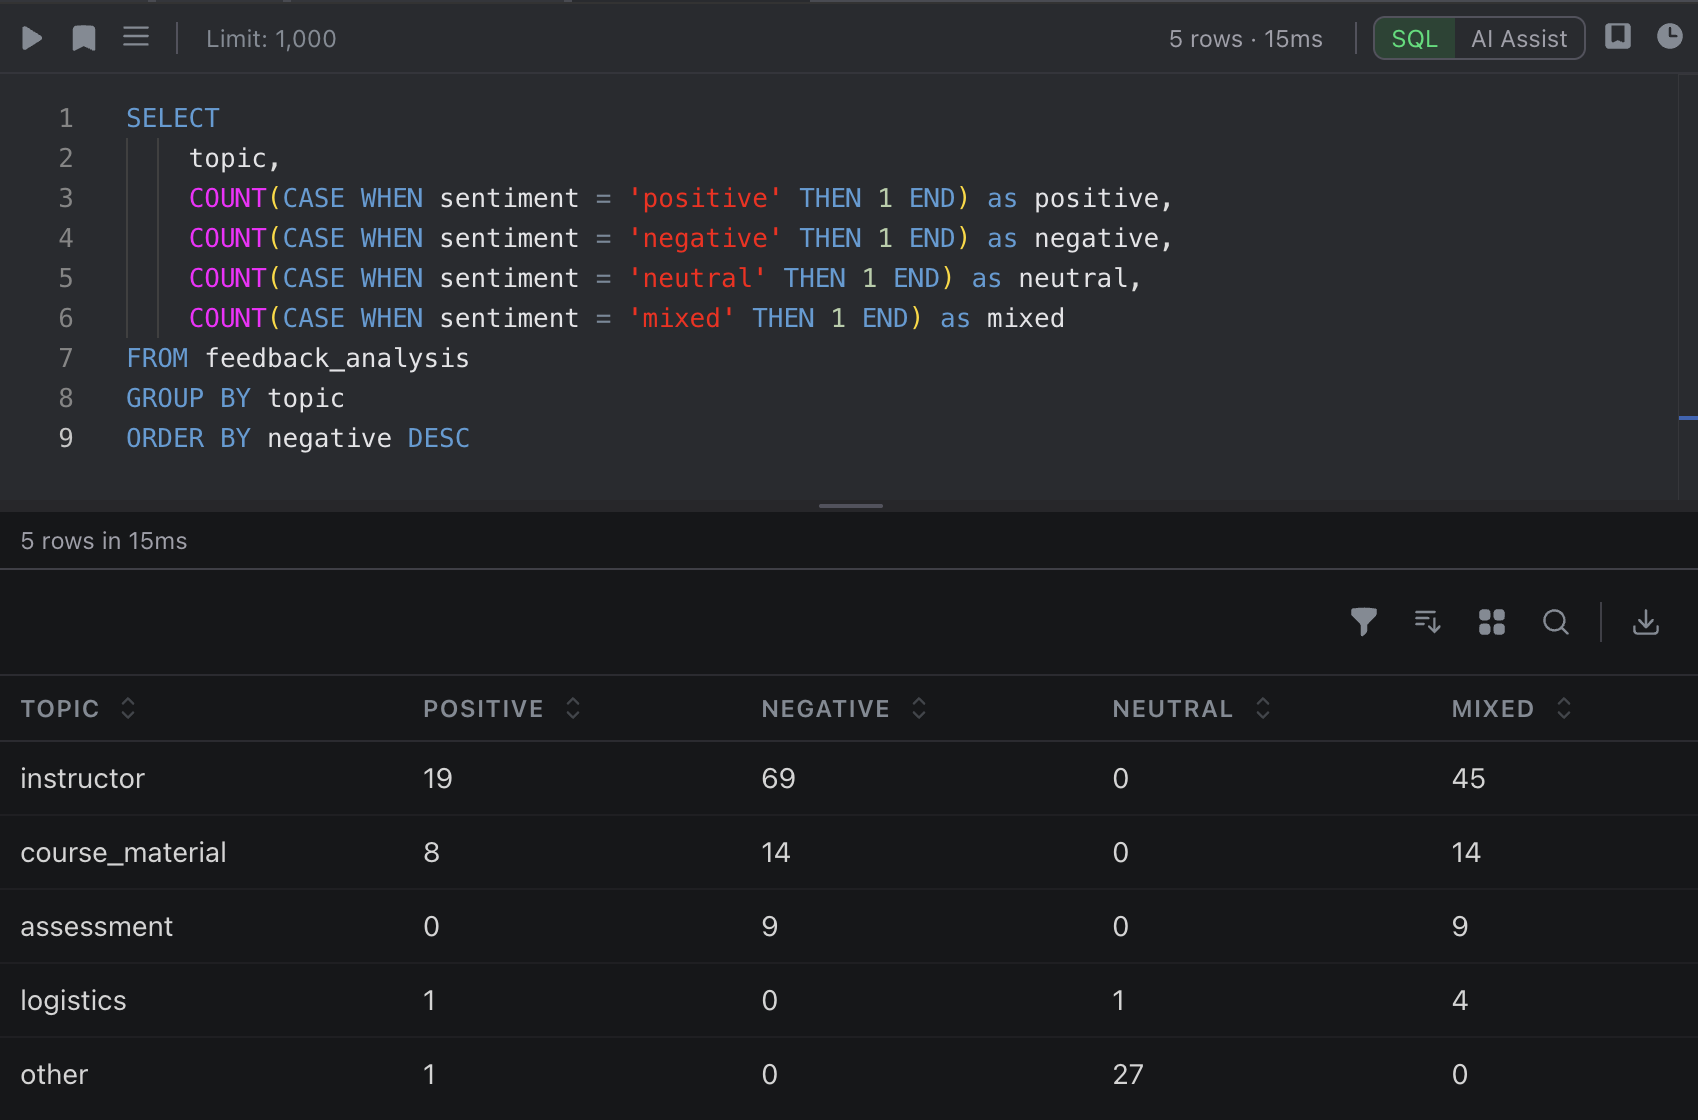Select the other topic cell

(x=54, y=1074)
